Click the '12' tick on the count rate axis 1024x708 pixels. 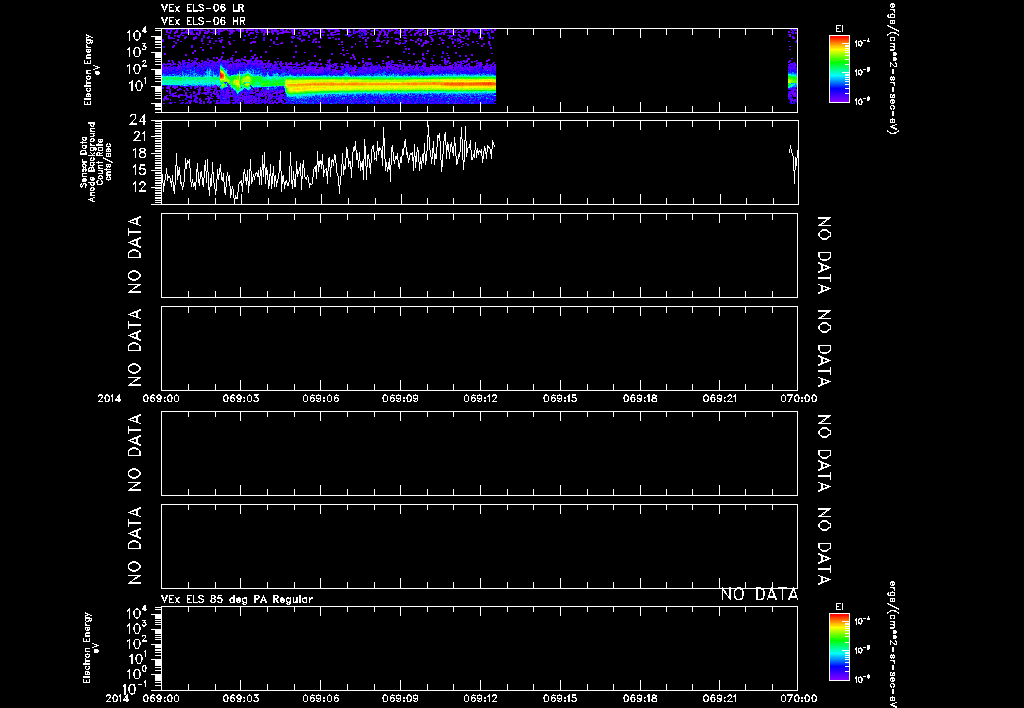(138, 187)
